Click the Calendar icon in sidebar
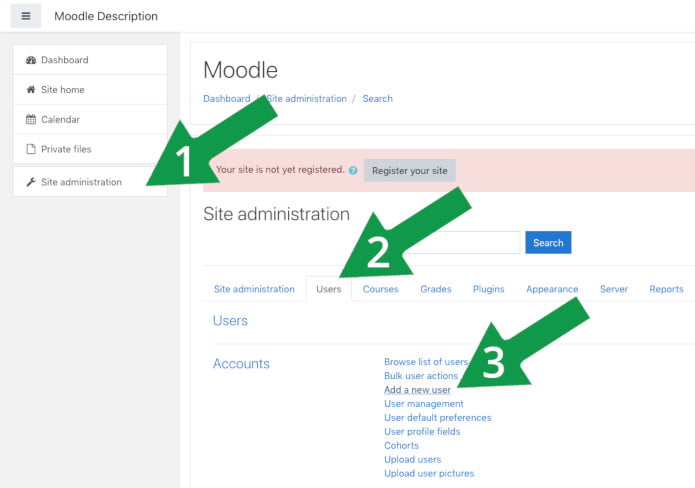 (x=31, y=119)
